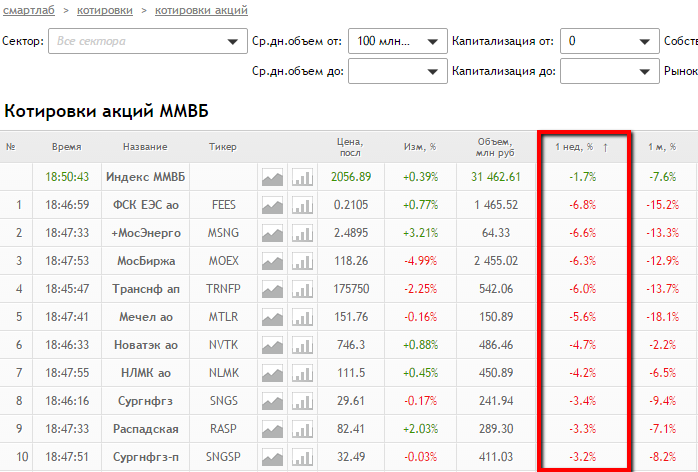Open area chart icon for Индекс ММВБ
Screen dimensions: 698x472
272,178
